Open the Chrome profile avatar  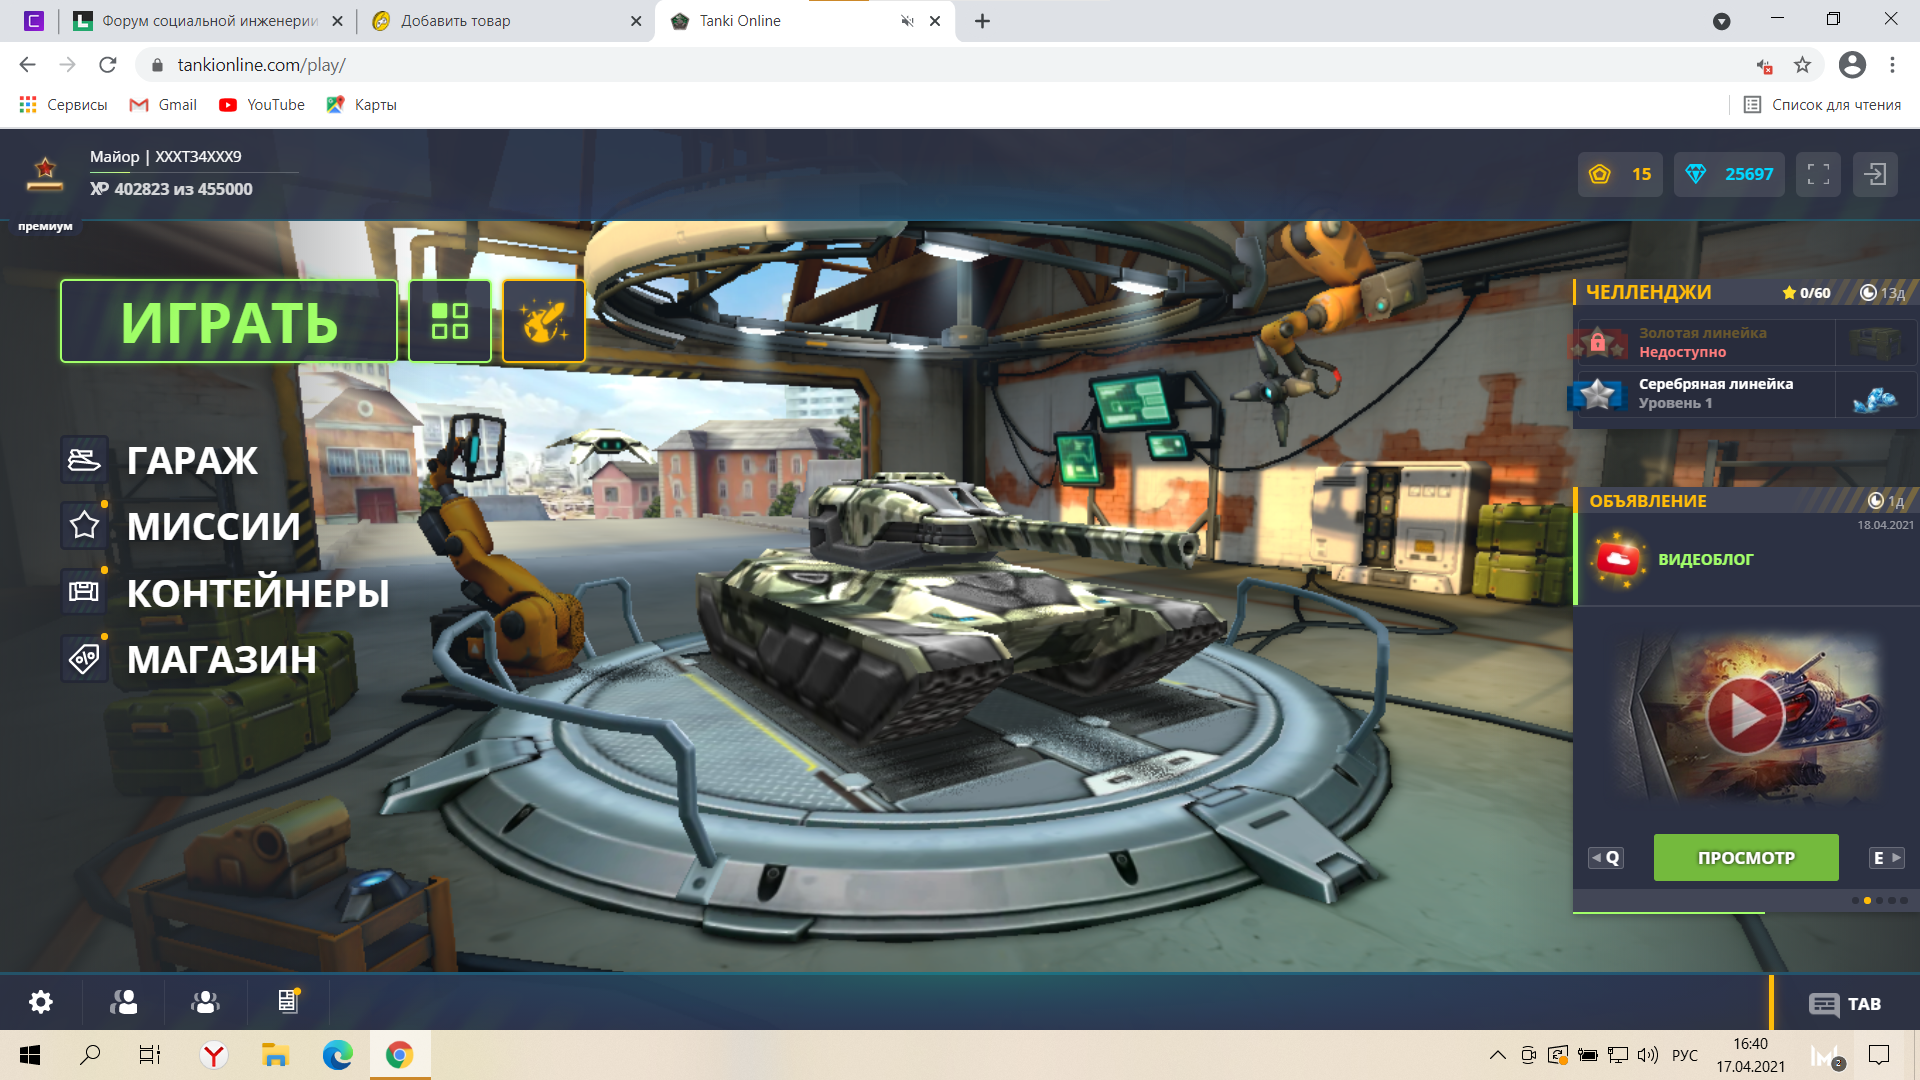[x=1852, y=65]
